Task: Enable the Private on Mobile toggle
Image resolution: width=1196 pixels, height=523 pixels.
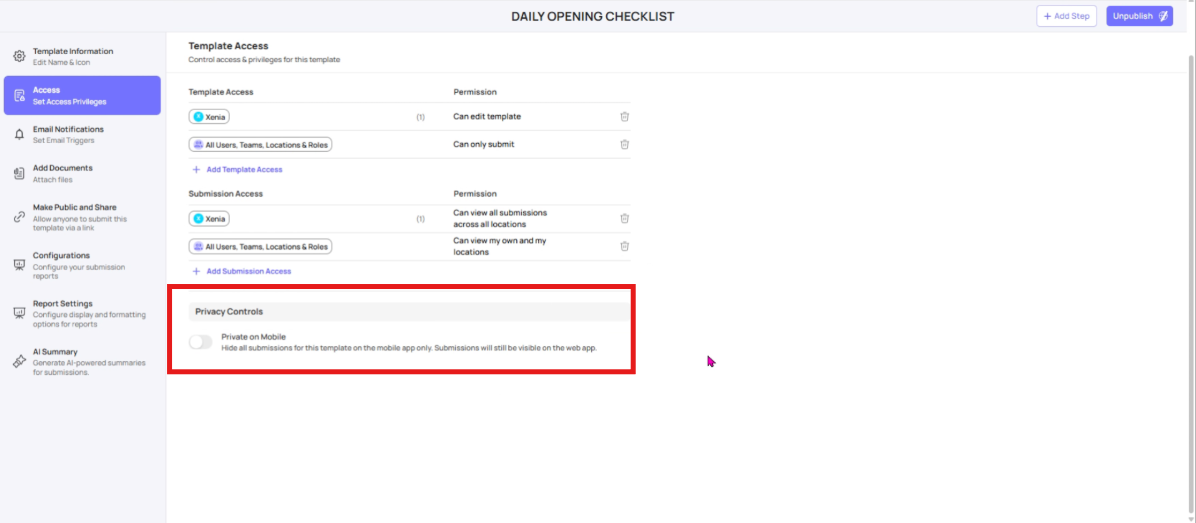Action: pos(201,342)
